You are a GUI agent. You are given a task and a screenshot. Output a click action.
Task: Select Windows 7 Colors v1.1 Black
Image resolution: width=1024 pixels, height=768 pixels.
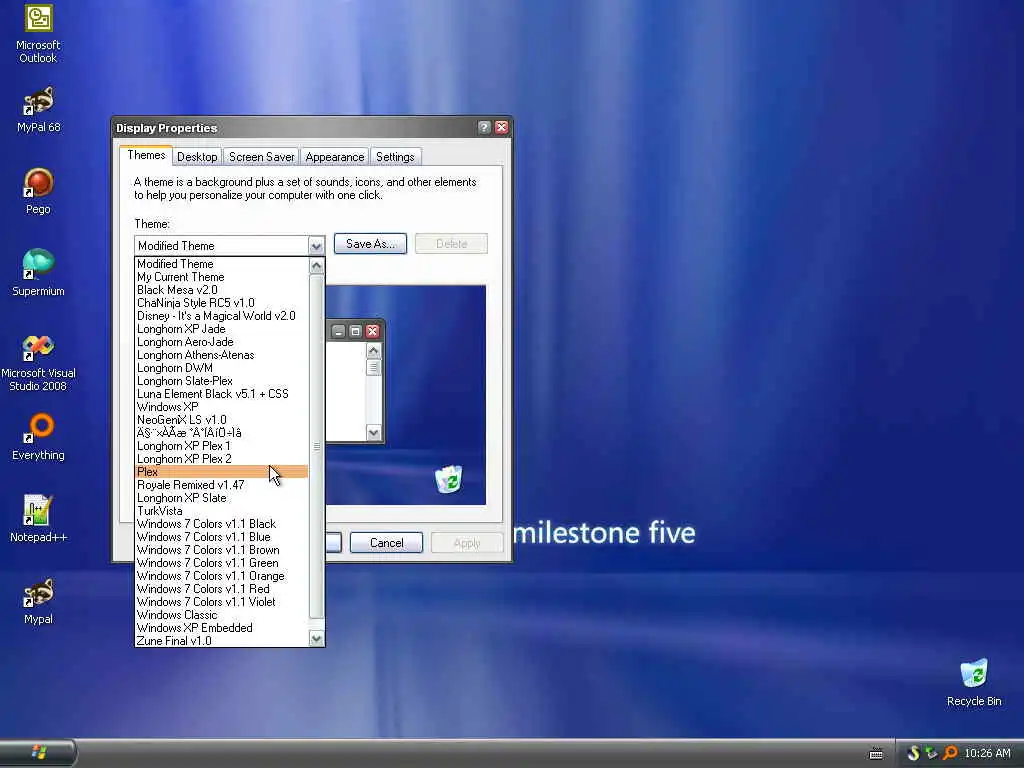click(221, 524)
